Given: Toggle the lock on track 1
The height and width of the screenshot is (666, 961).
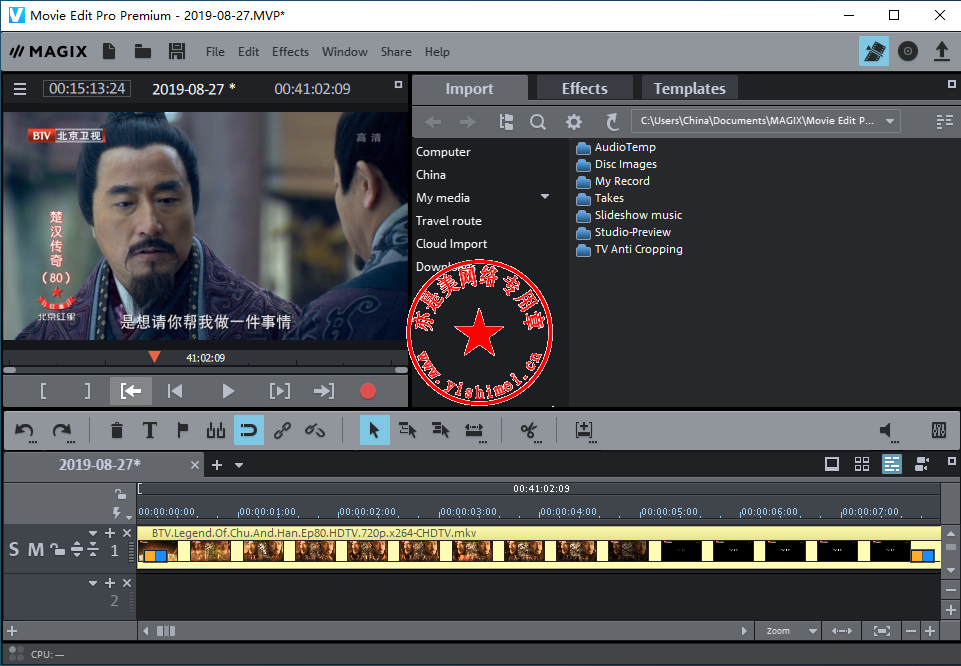Looking at the screenshot, I should pos(58,550).
